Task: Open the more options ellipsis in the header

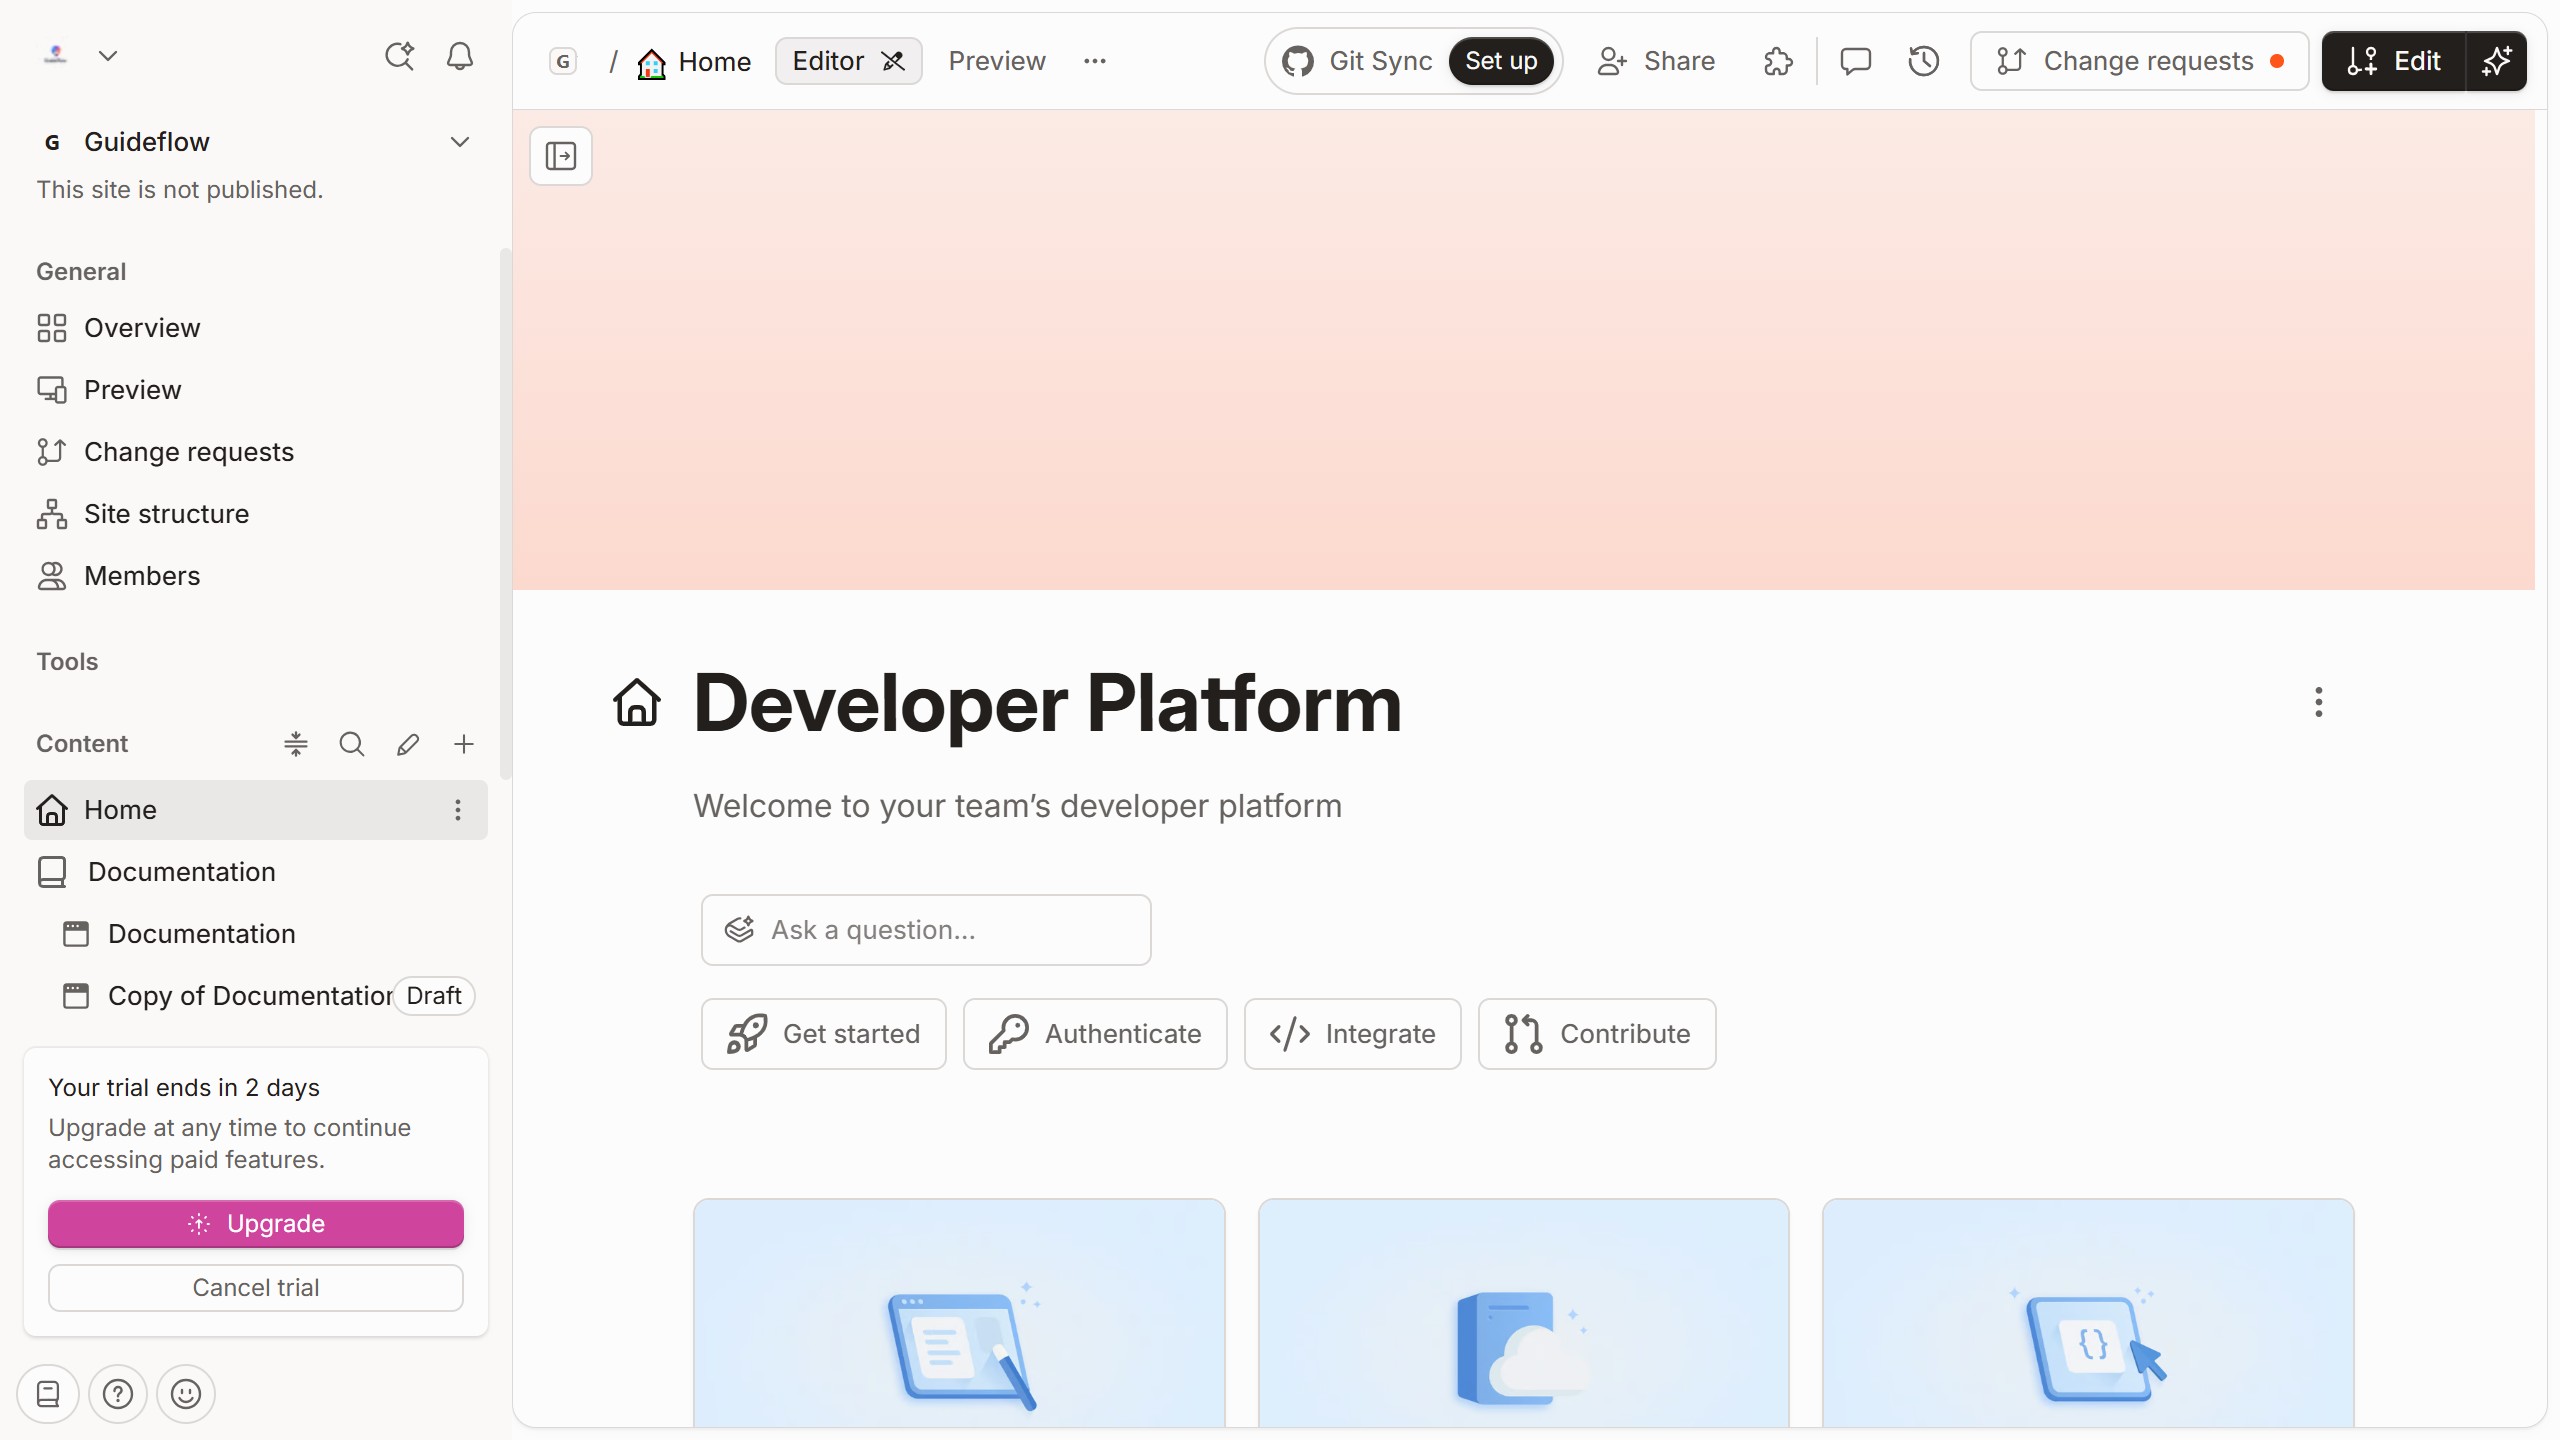Action: click(1095, 61)
